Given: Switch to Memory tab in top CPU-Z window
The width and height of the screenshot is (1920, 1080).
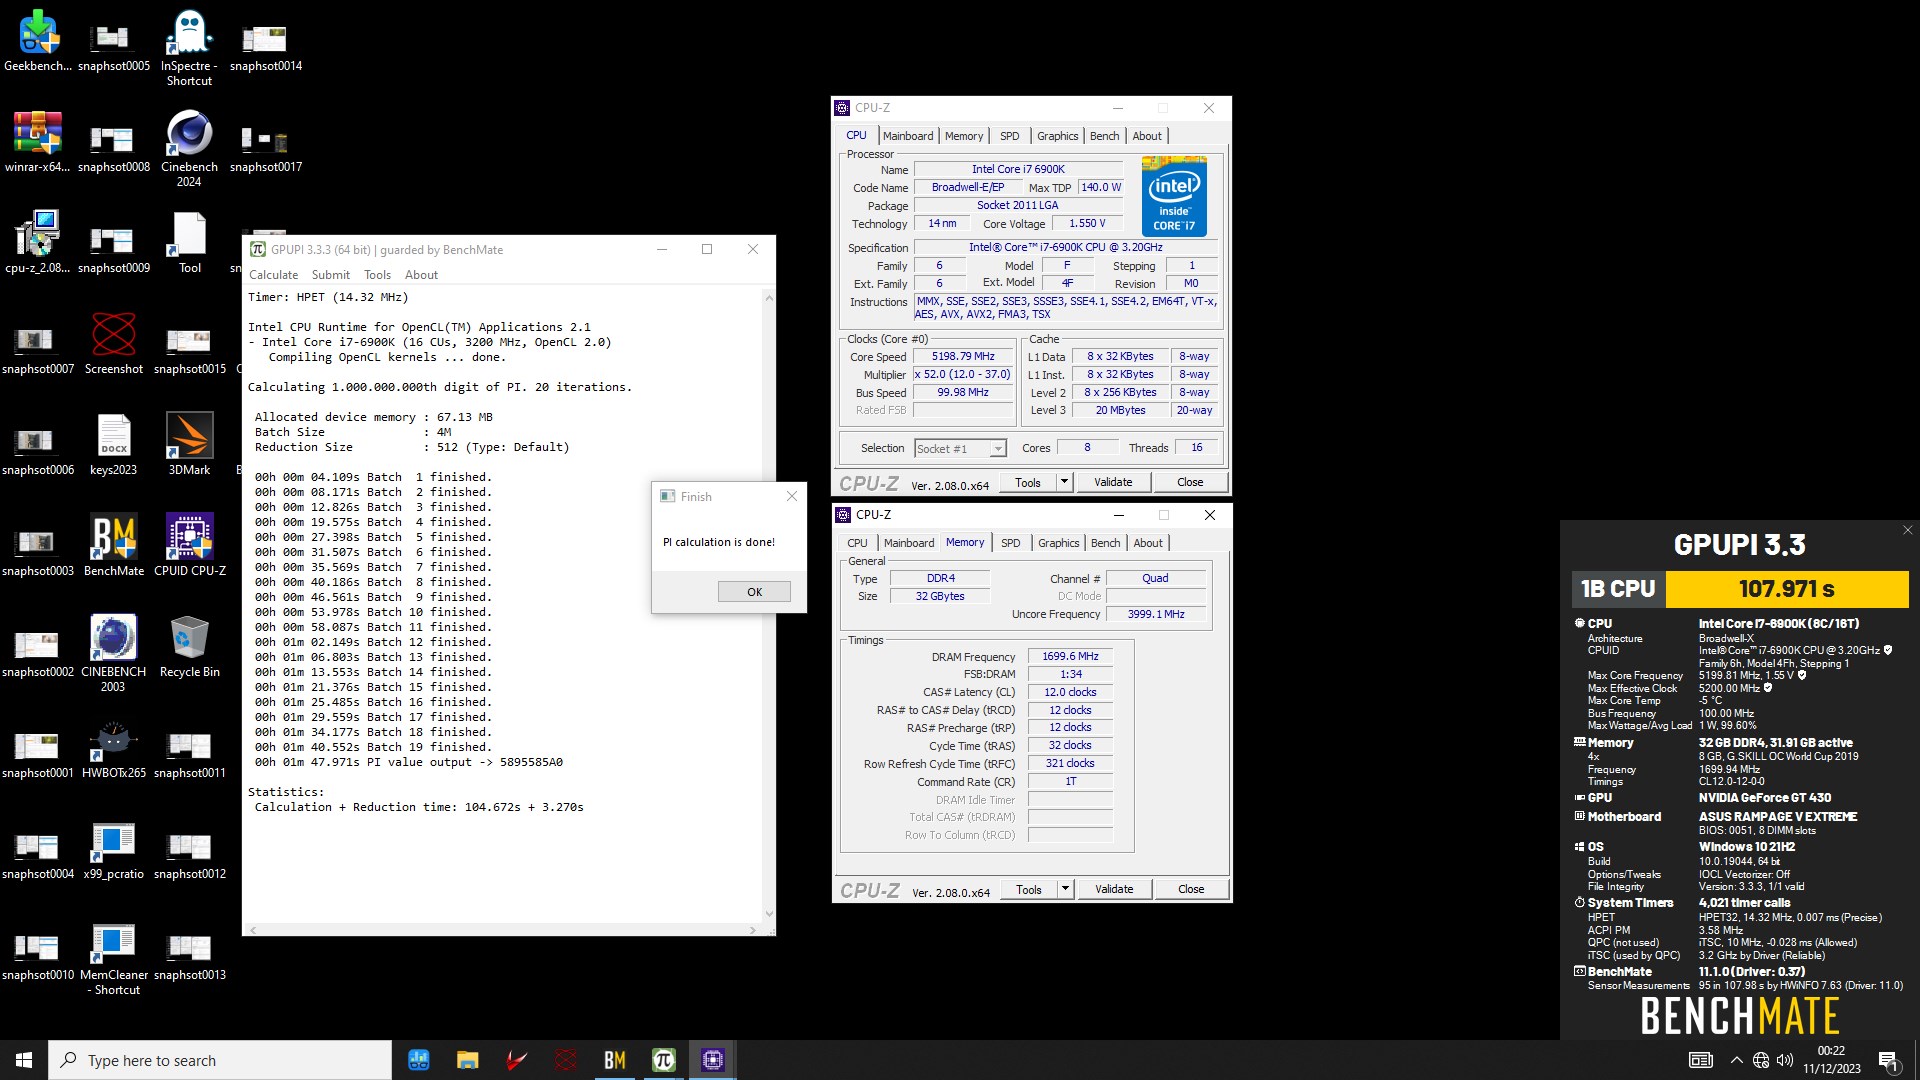Looking at the screenshot, I should tap(964, 136).
